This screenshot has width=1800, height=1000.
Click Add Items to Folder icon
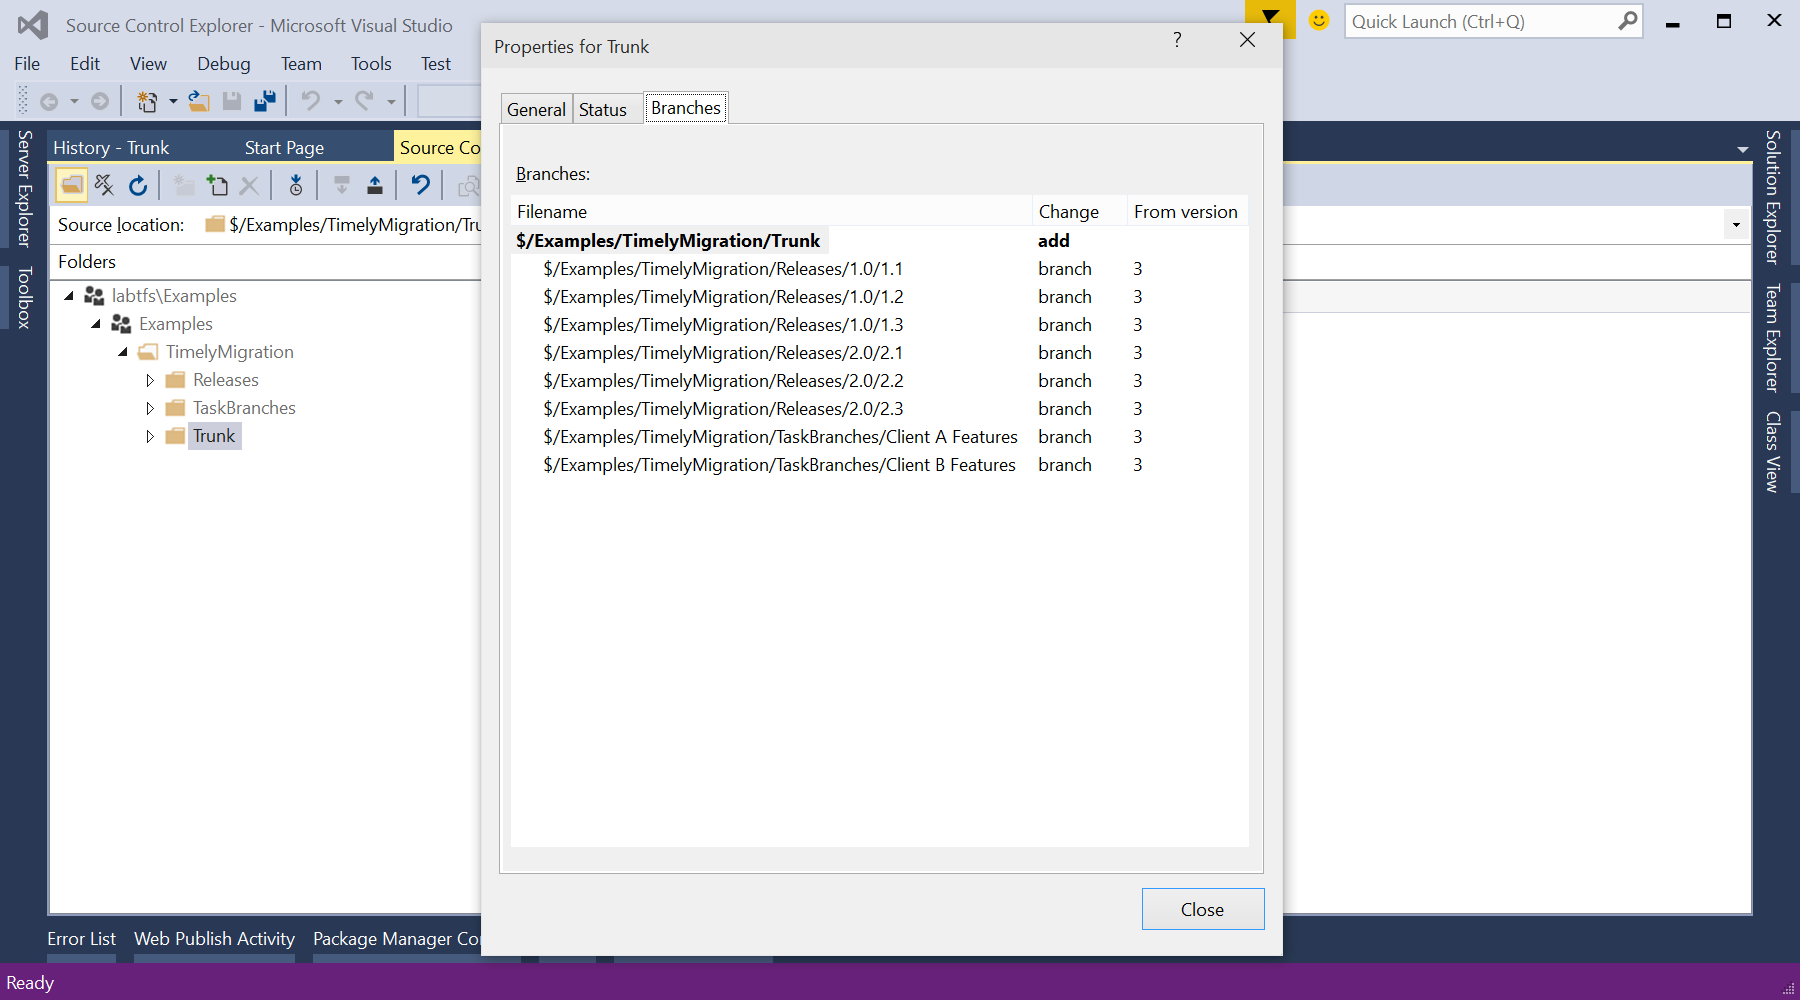217,185
